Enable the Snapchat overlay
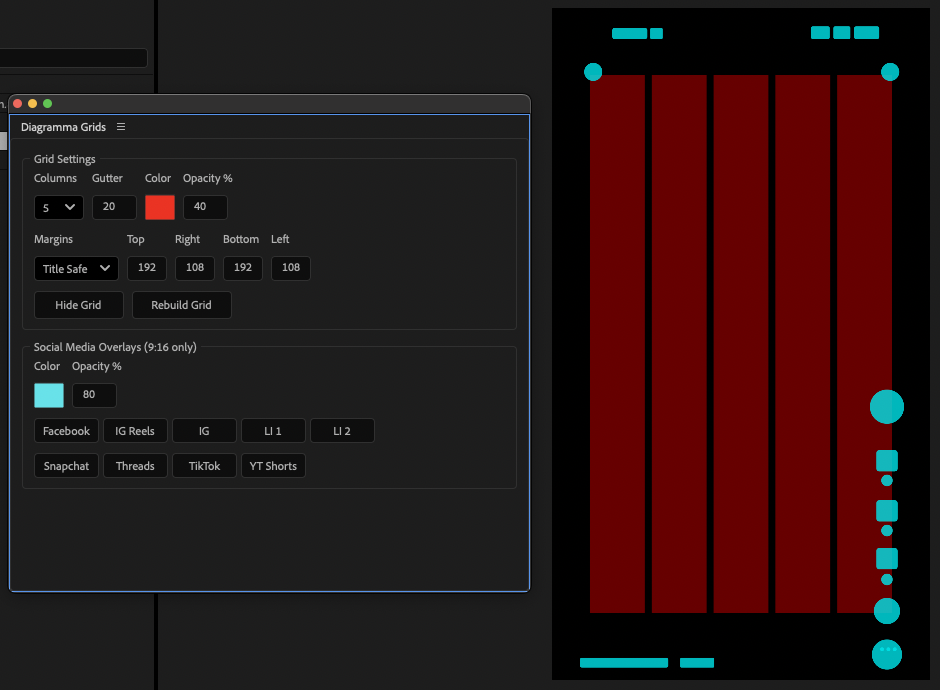 pos(66,465)
